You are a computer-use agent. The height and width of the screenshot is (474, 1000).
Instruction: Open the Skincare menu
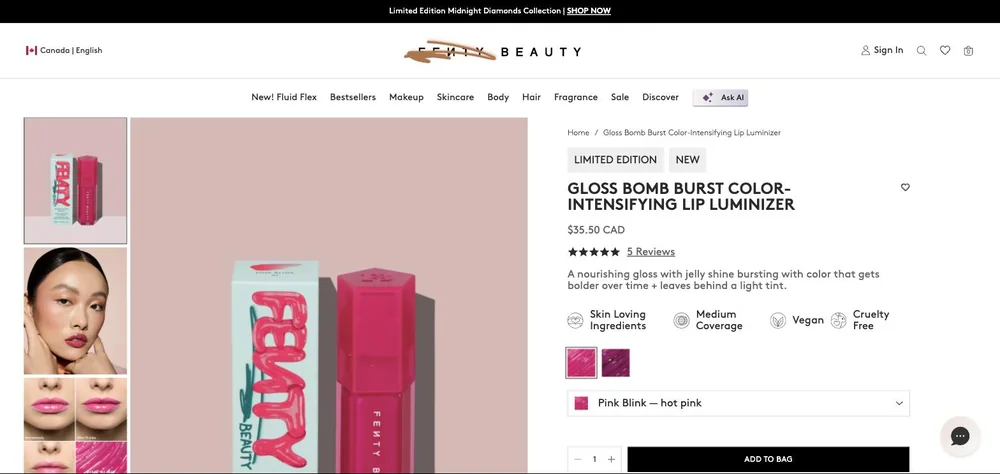455,98
